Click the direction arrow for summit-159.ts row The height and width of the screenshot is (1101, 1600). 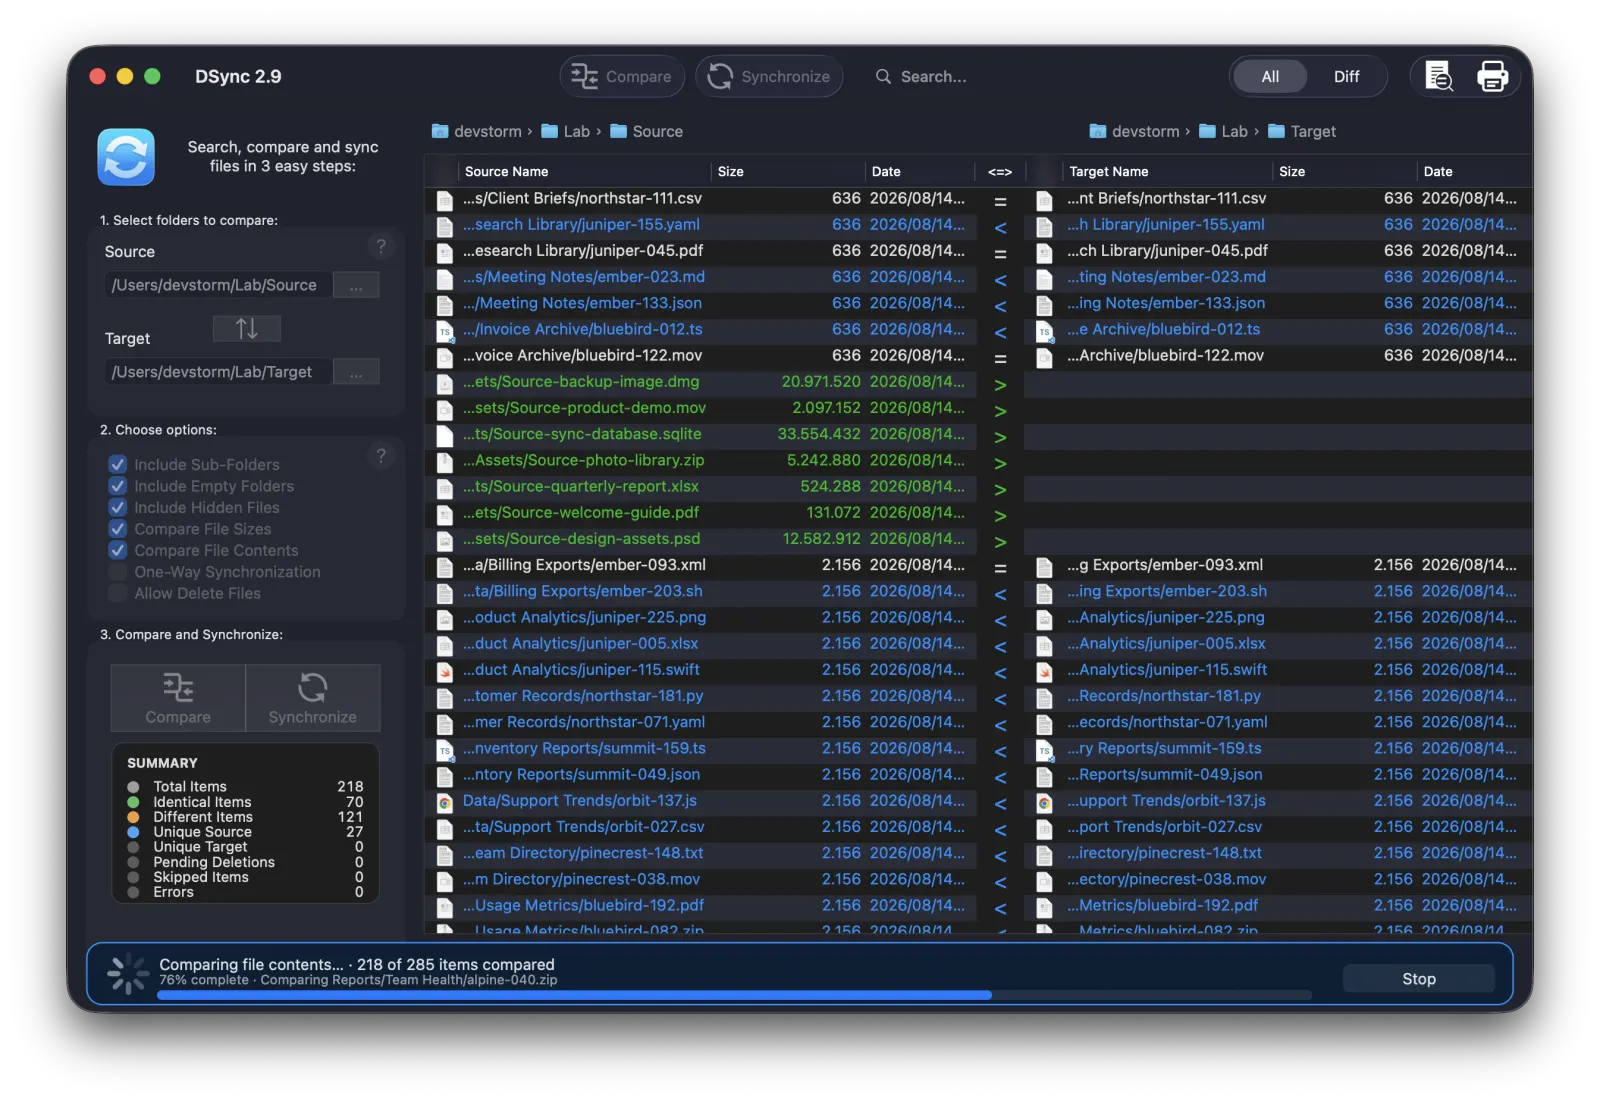tap(1000, 751)
